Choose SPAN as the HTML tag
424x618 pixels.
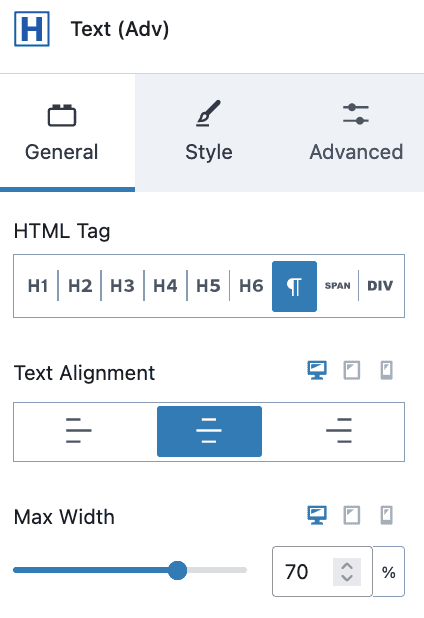click(x=338, y=286)
